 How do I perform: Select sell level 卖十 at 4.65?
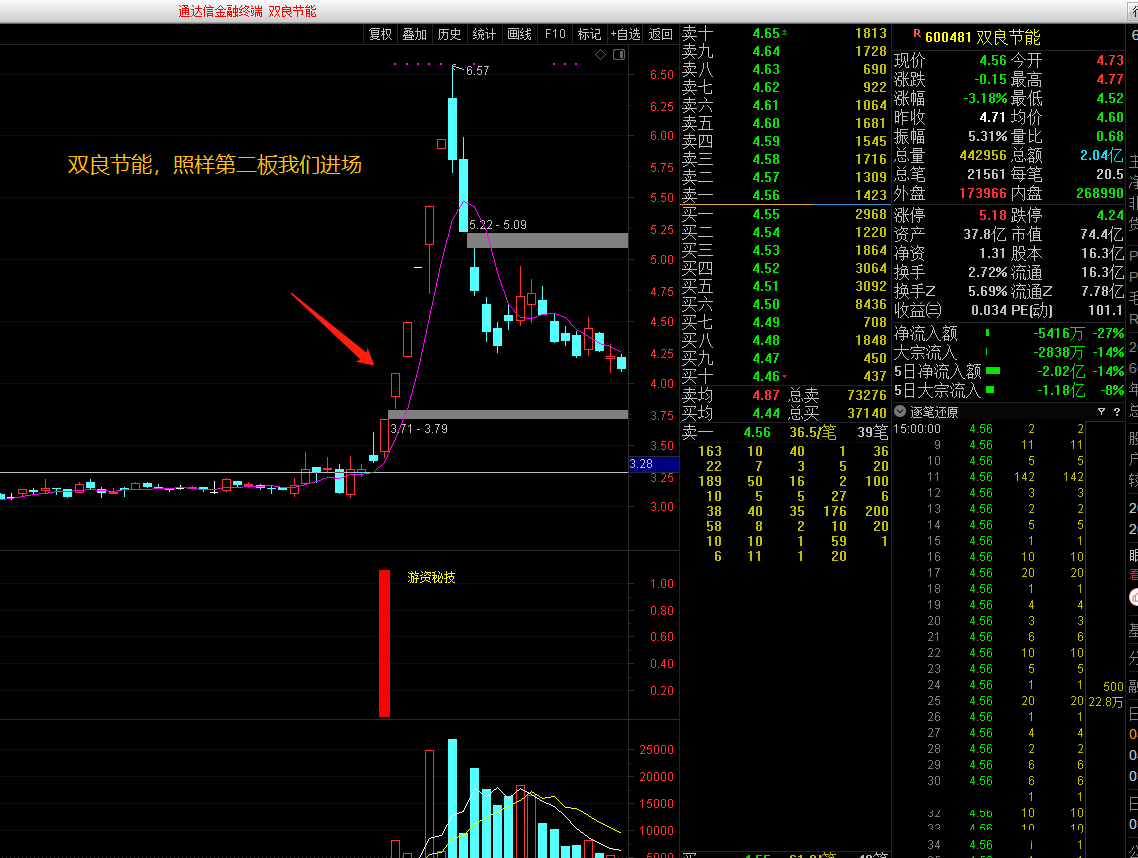click(x=785, y=33)
